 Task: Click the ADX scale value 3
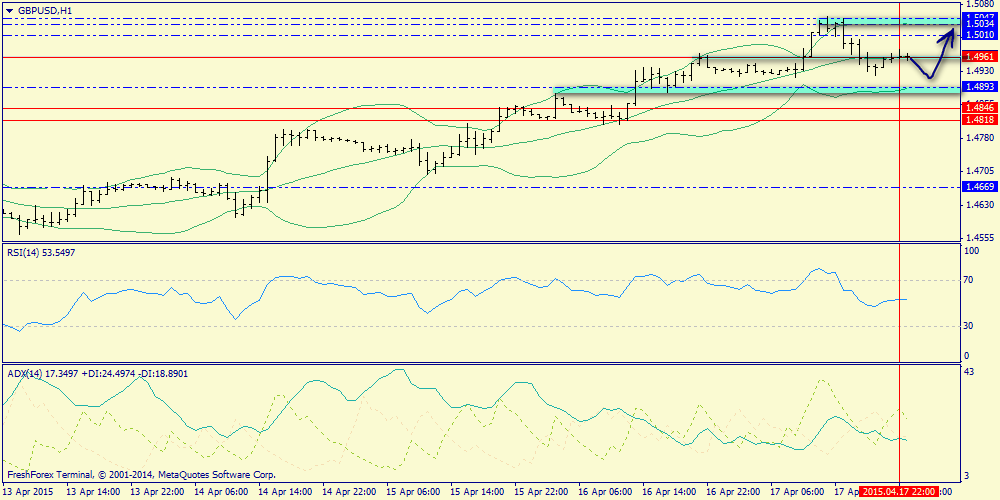click(966, 475)
